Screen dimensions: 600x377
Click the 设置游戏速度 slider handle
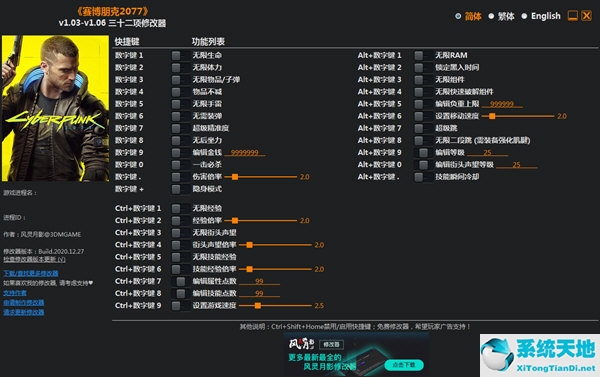258,306
